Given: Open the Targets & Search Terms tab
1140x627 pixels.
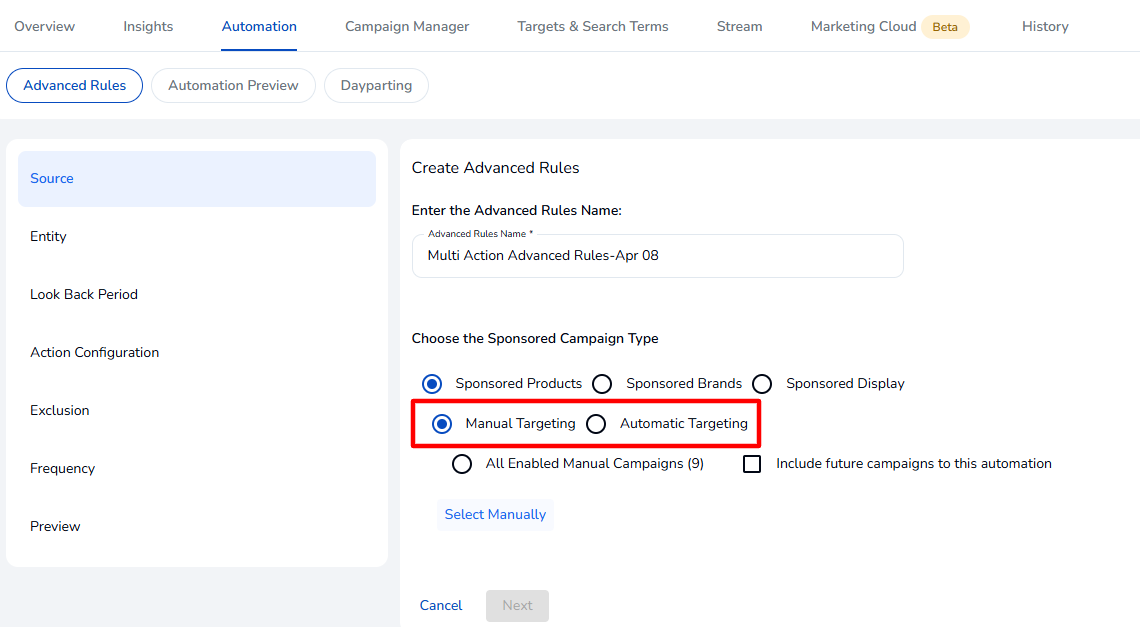Looking at the screenshot, I should 592,26.
